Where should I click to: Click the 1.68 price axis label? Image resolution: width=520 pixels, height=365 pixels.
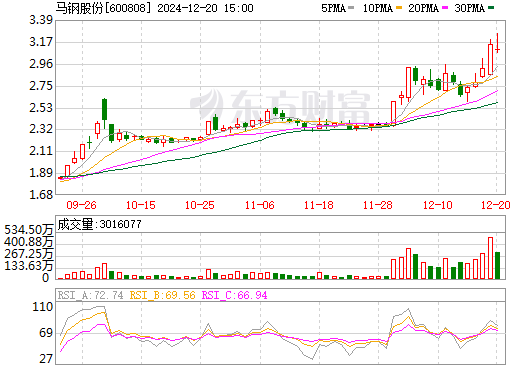[41, 195]
